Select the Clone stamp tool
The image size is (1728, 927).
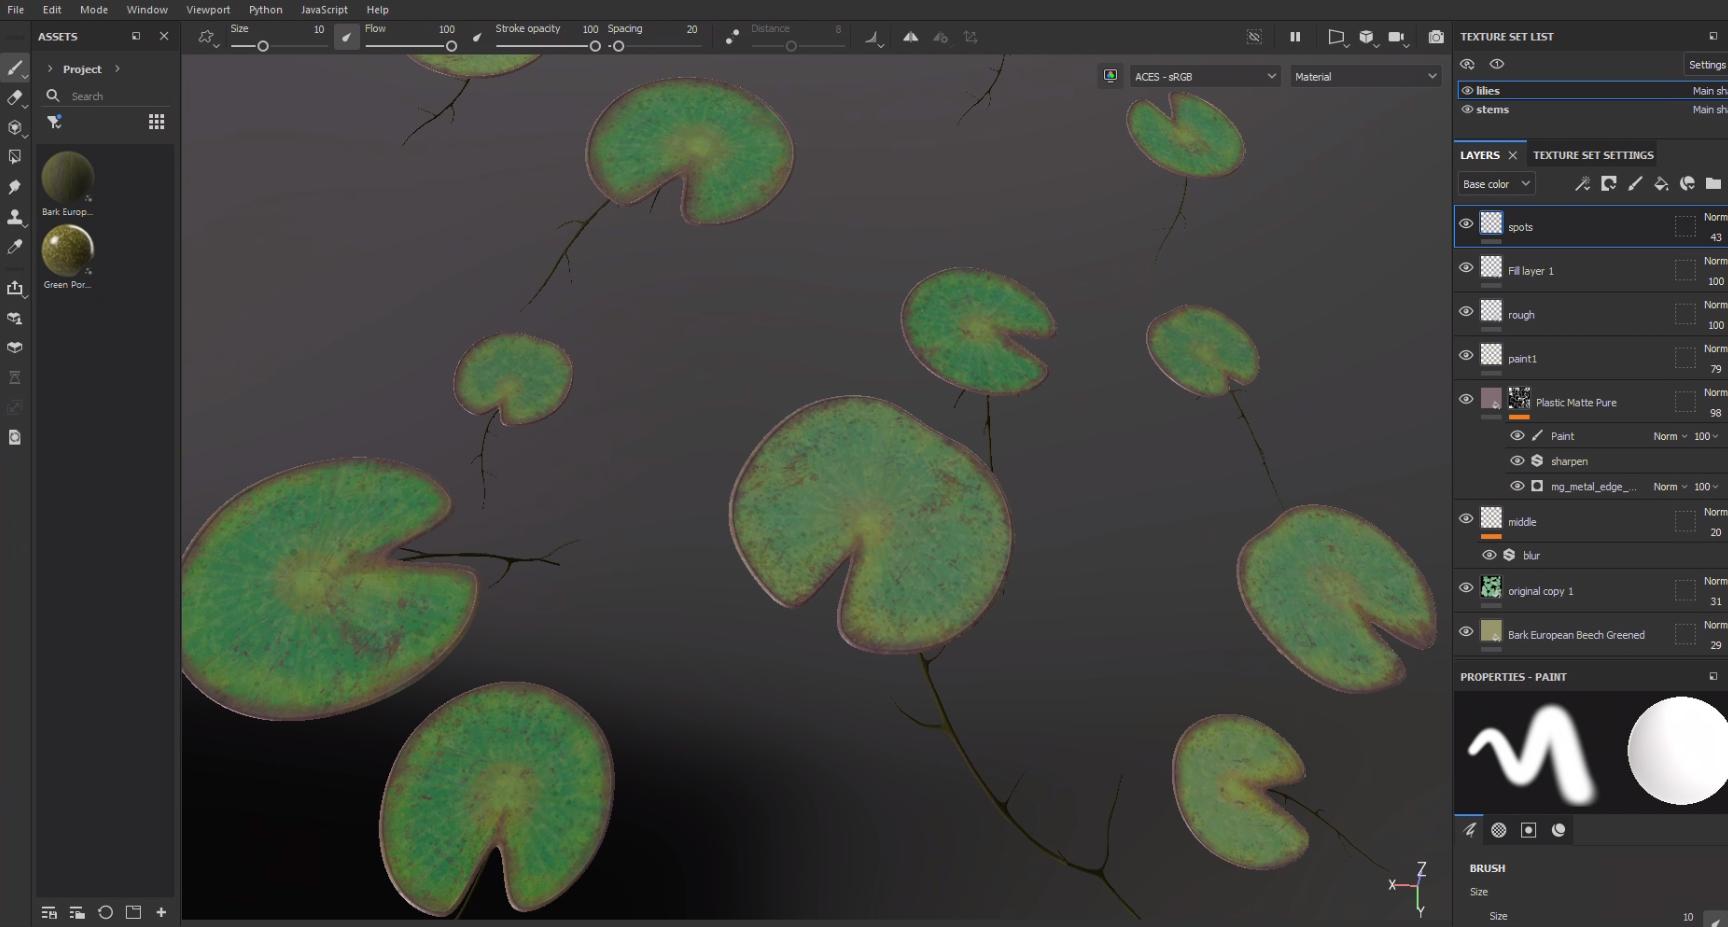tap(15, 217)
